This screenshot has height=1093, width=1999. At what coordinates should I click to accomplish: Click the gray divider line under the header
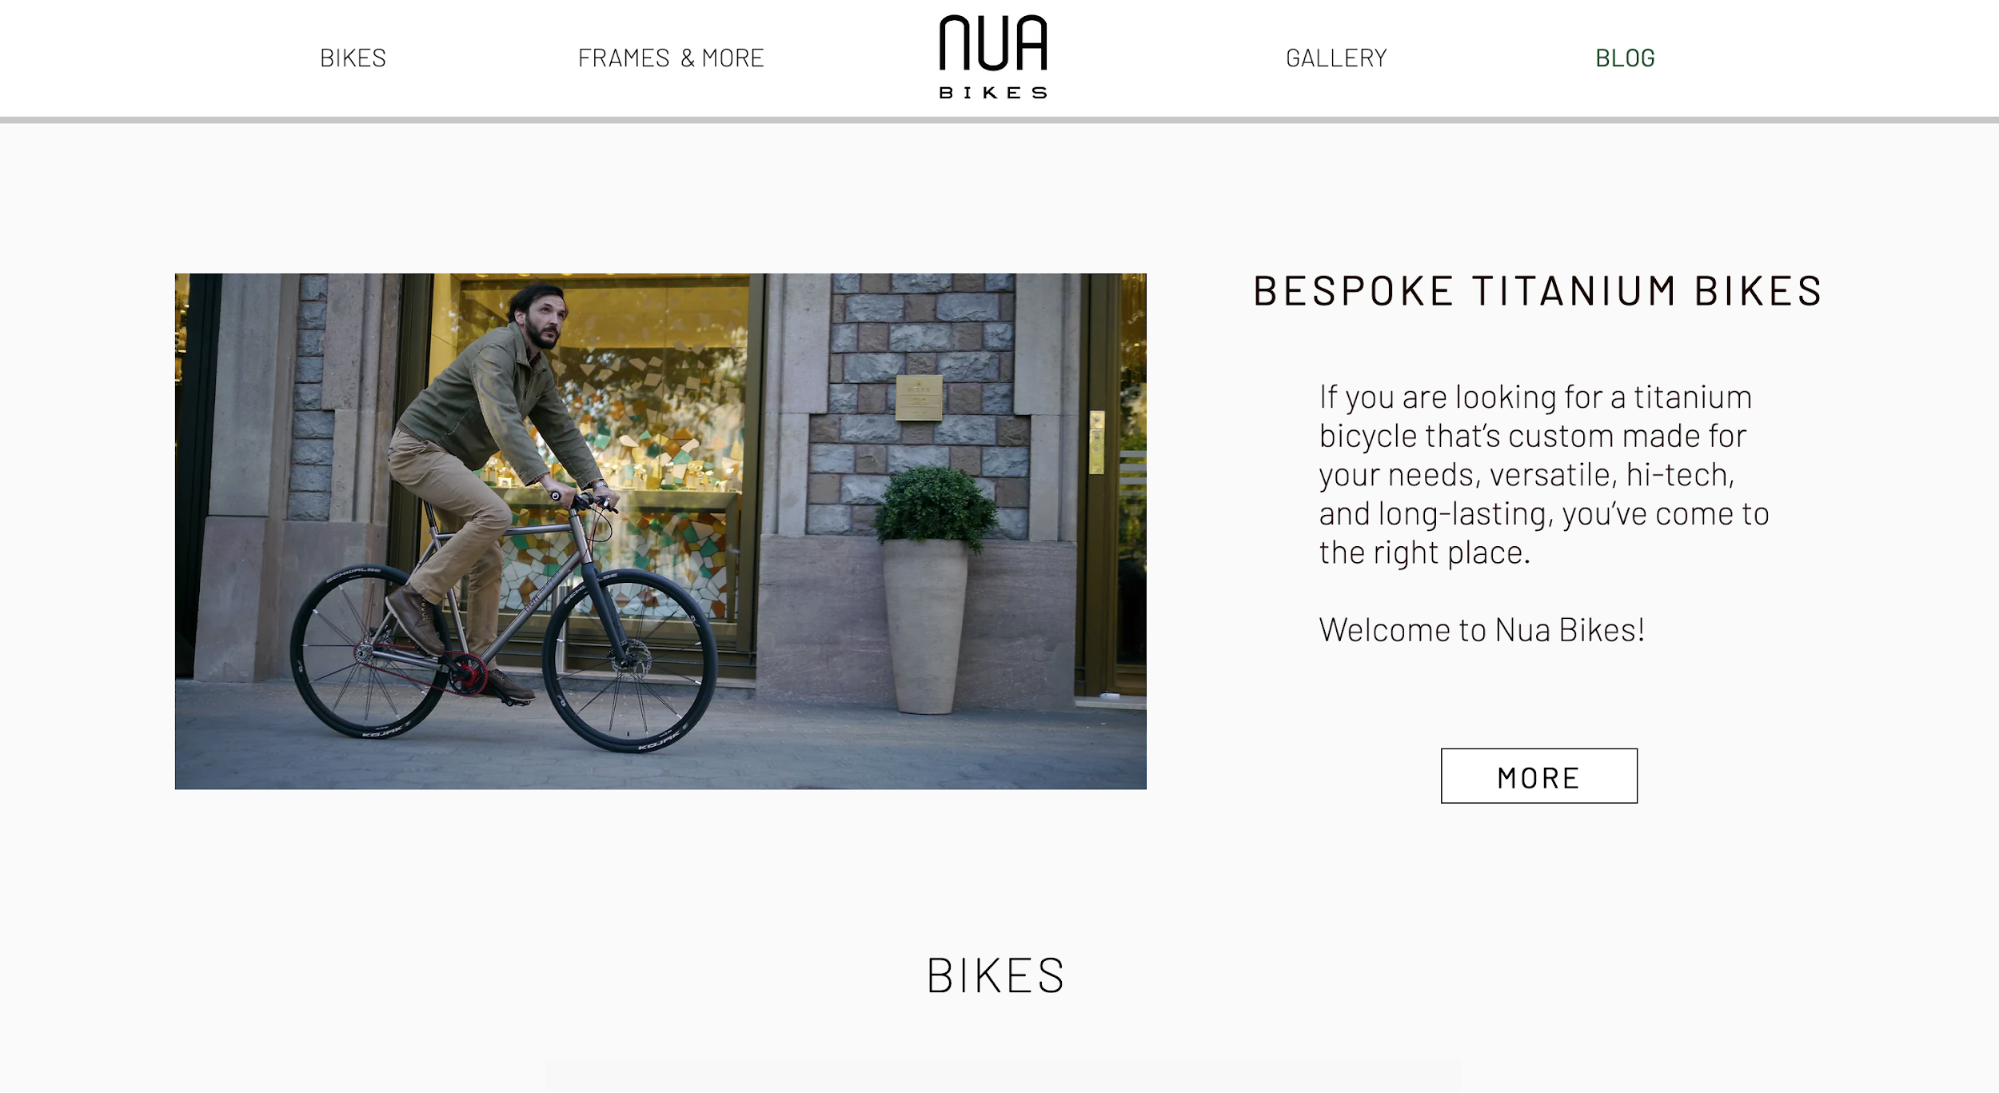pos(999,120)
